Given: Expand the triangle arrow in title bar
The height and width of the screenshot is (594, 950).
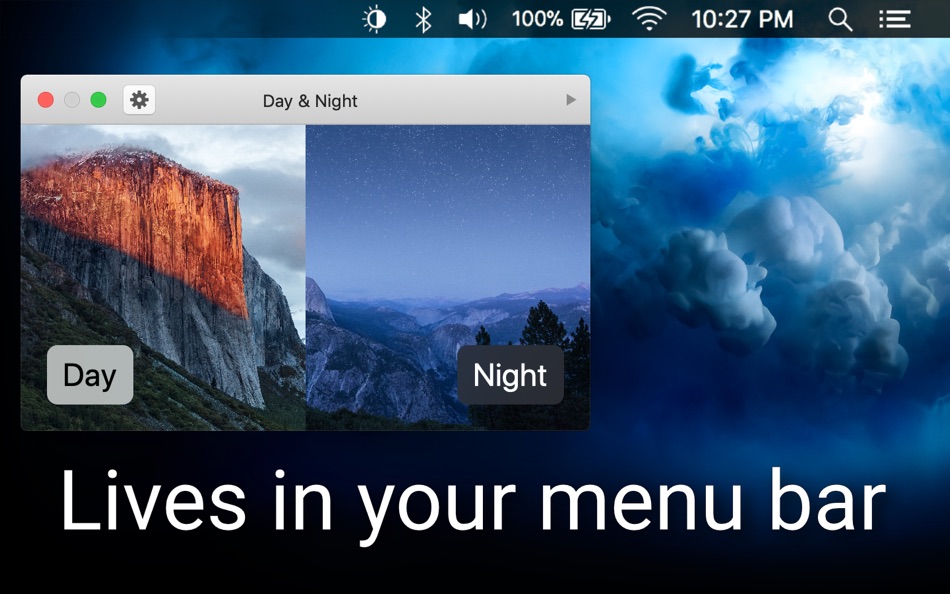Looking at the screenshot, I should (571, 100).
